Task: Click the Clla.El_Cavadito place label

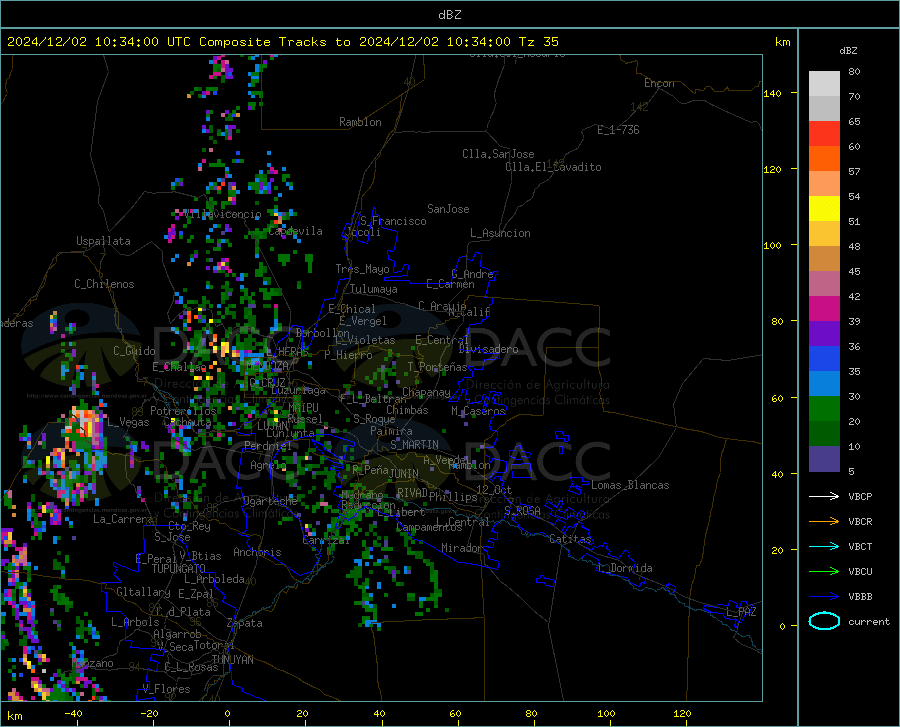Action: (x=553, y=167)
